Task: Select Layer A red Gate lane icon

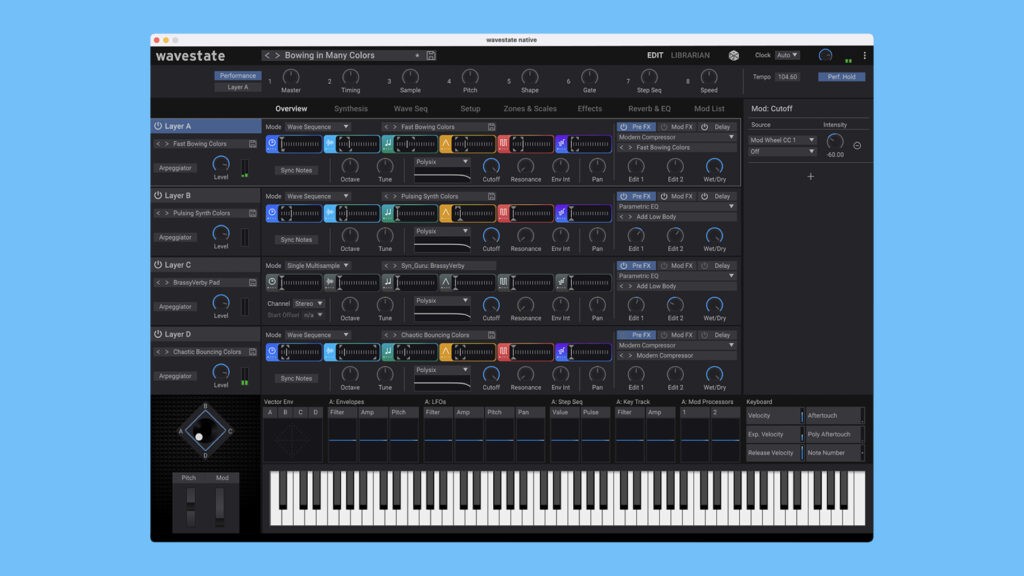Action: pyautogui.click(x=504, y=144)
